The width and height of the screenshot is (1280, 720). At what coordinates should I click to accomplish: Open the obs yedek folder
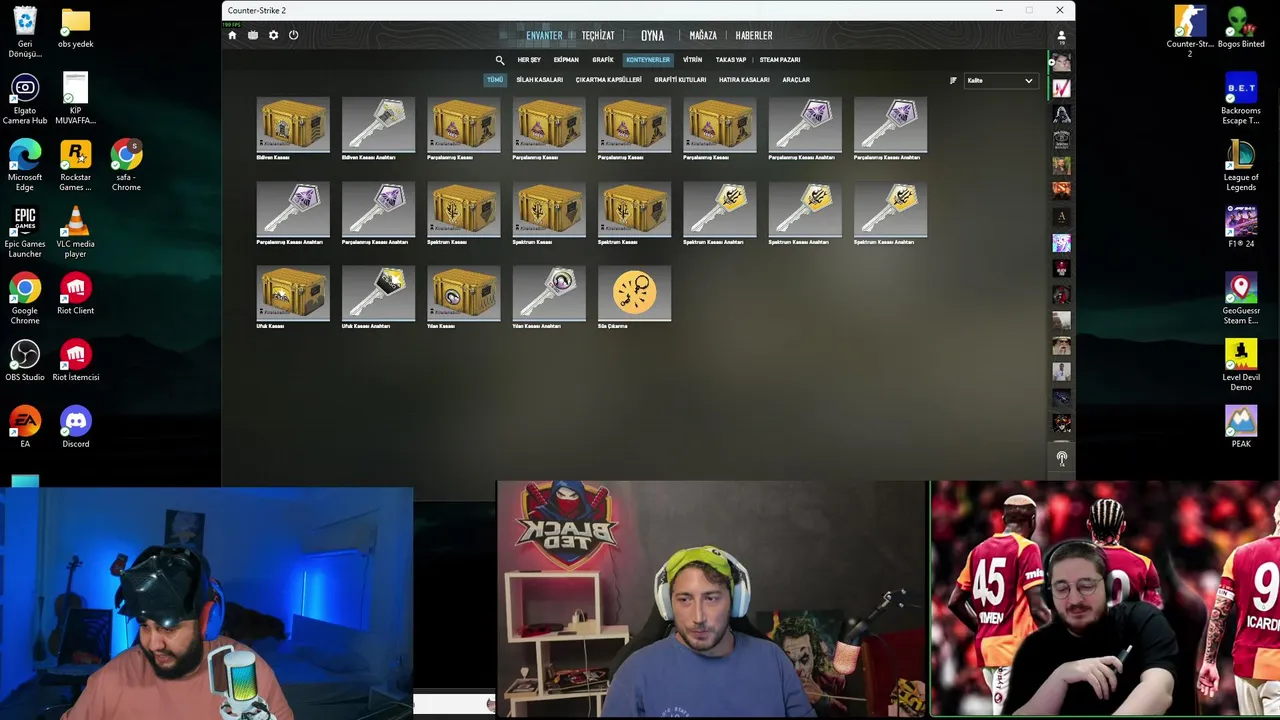[x=76, y=29]
